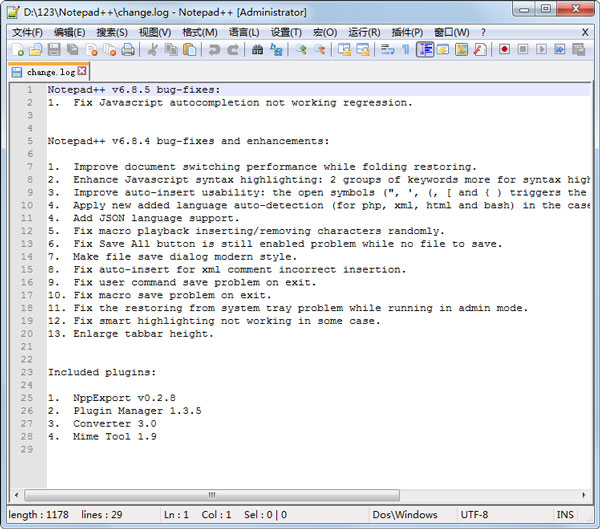Screen dimensions: 600x529
Task: Print the document with the printer icon
Action: point(128,50)
